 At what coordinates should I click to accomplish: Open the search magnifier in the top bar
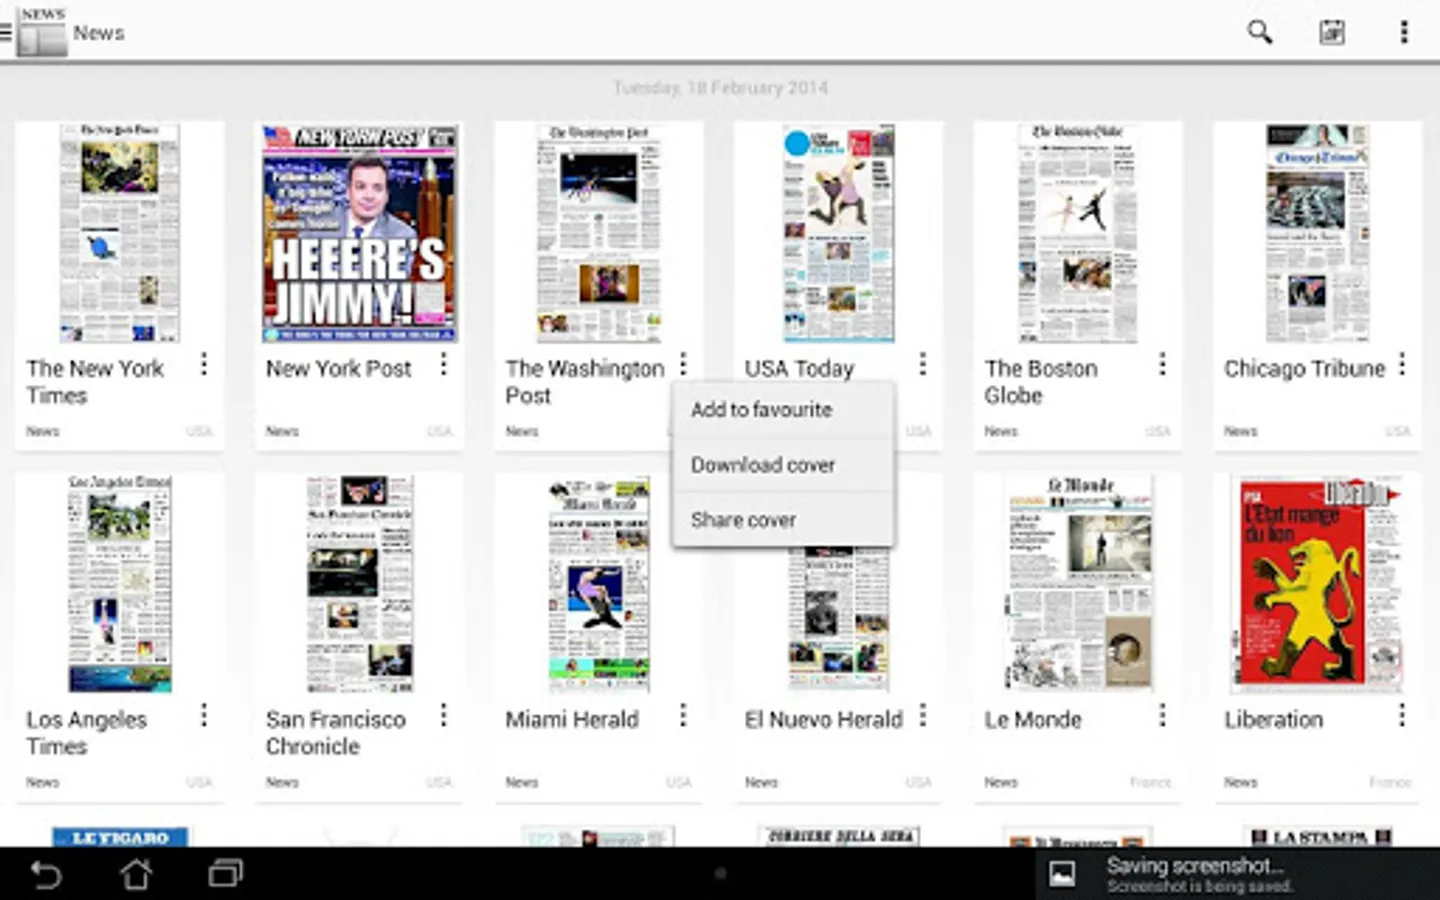coord(1260,32)
